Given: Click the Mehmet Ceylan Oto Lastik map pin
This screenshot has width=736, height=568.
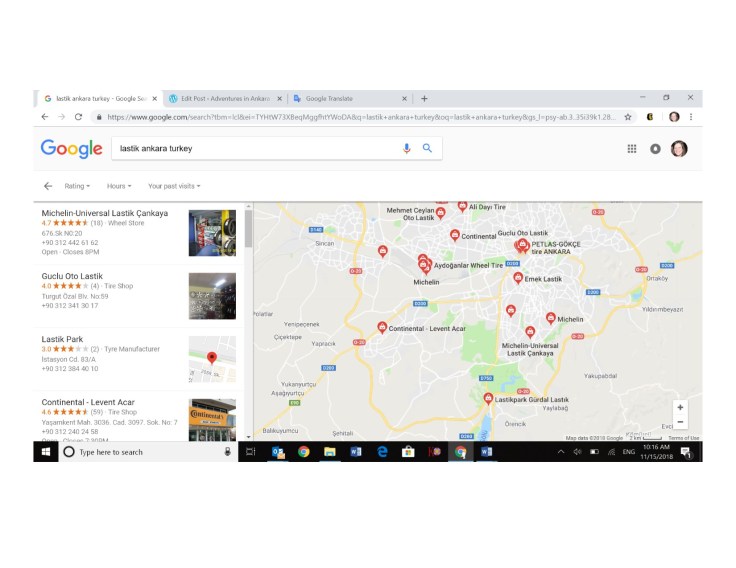Looking at the screenshot, I should tap(440, 213).
